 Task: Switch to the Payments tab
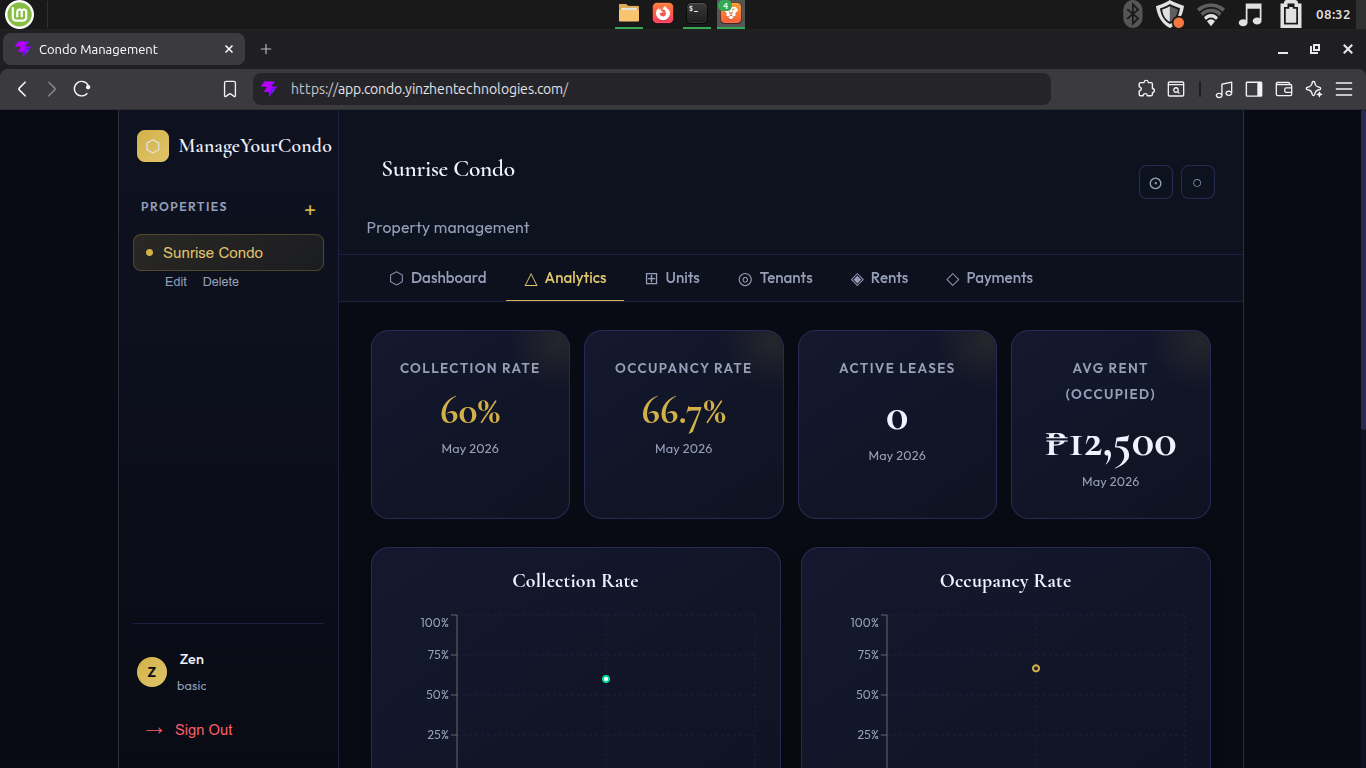click(989, 278)
